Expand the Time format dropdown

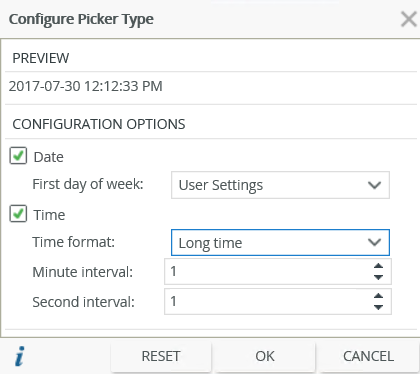[x=280, y=242]
